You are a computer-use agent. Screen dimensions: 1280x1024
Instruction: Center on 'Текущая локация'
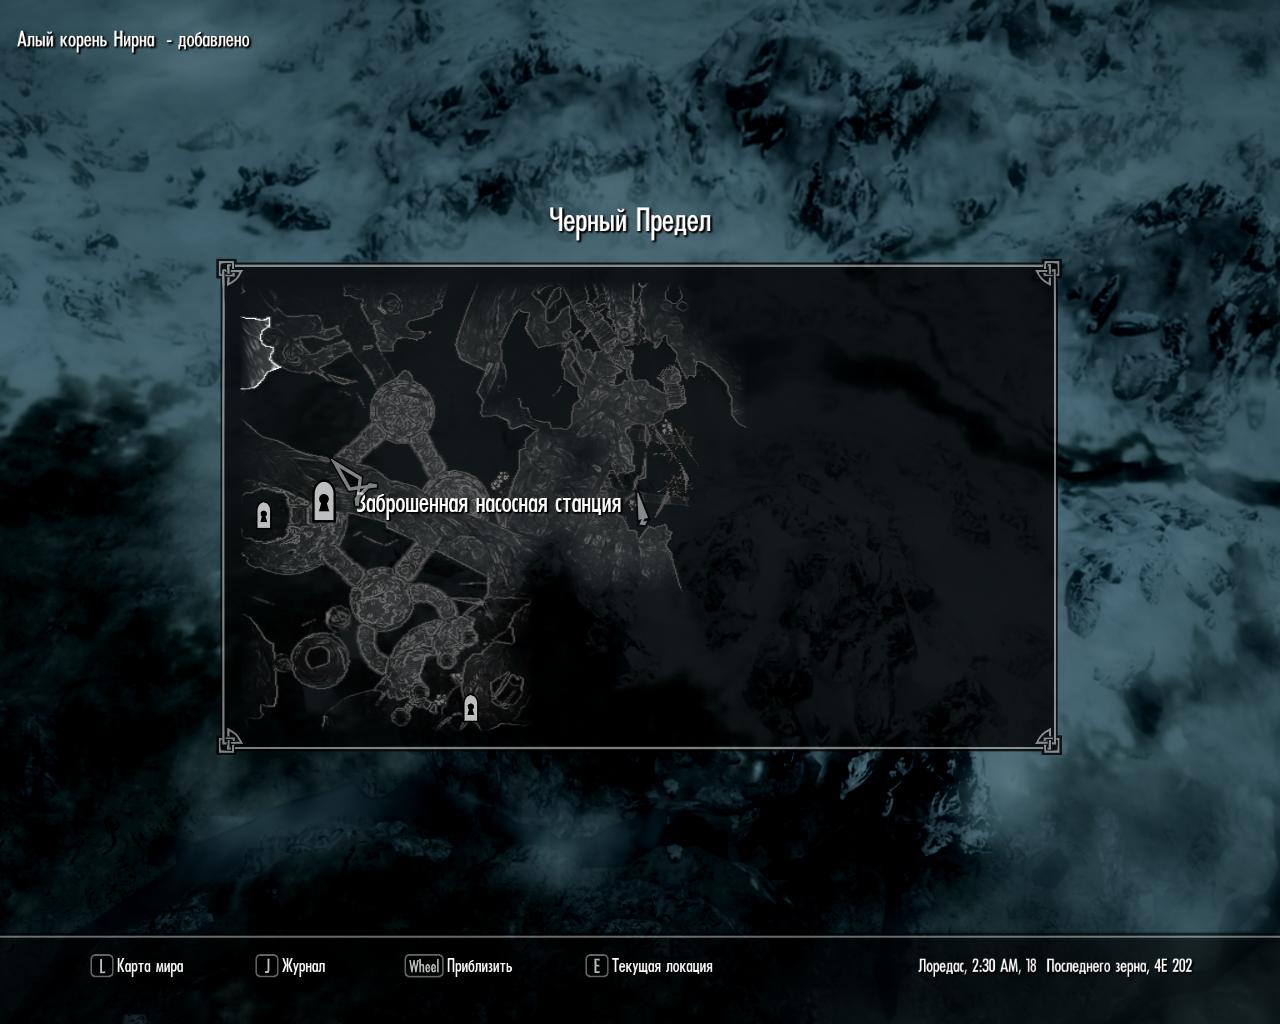(x=649, y=966)
